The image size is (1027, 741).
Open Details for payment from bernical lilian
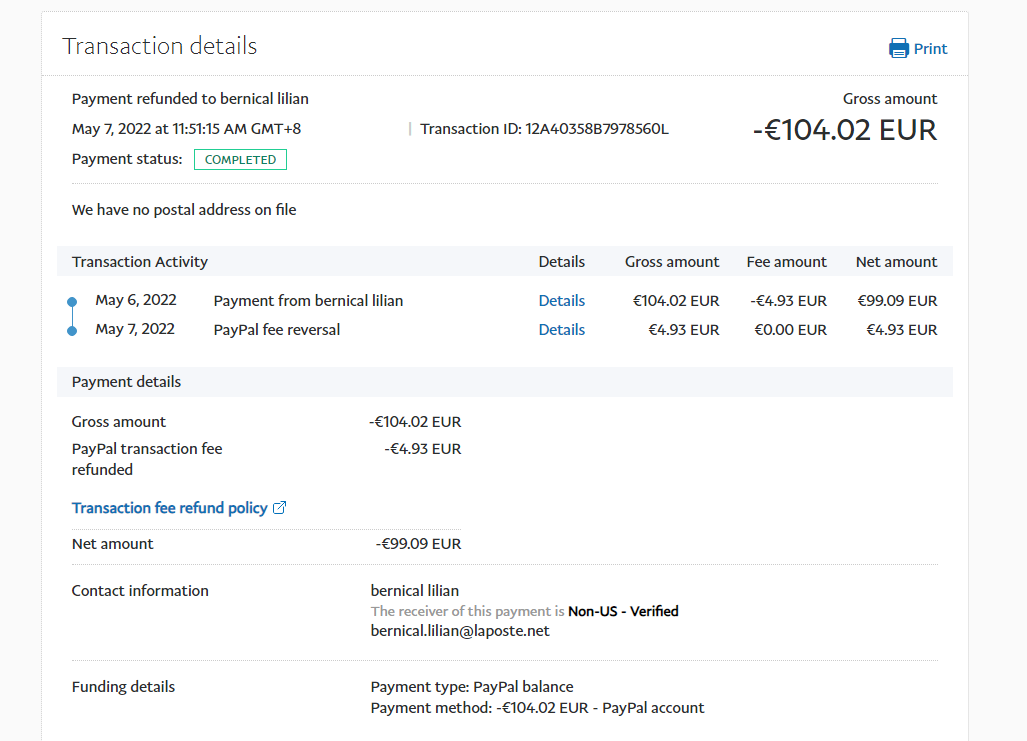[x=561, y=301]
